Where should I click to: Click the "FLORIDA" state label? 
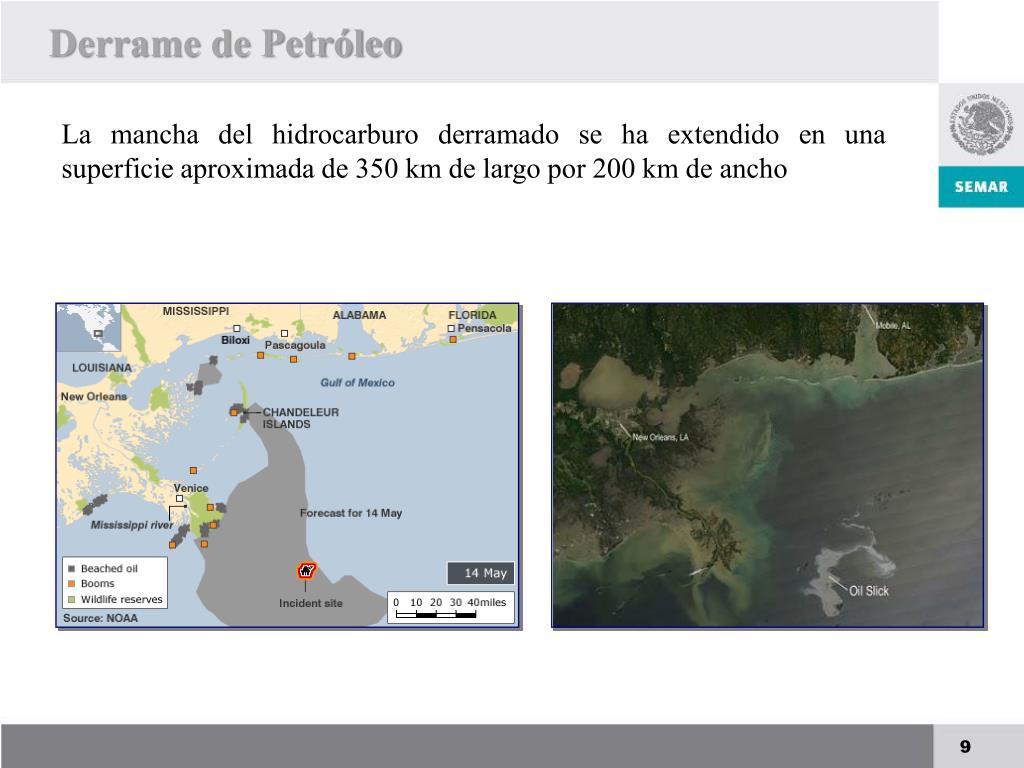pyautogui.click(x=472, y=315)
